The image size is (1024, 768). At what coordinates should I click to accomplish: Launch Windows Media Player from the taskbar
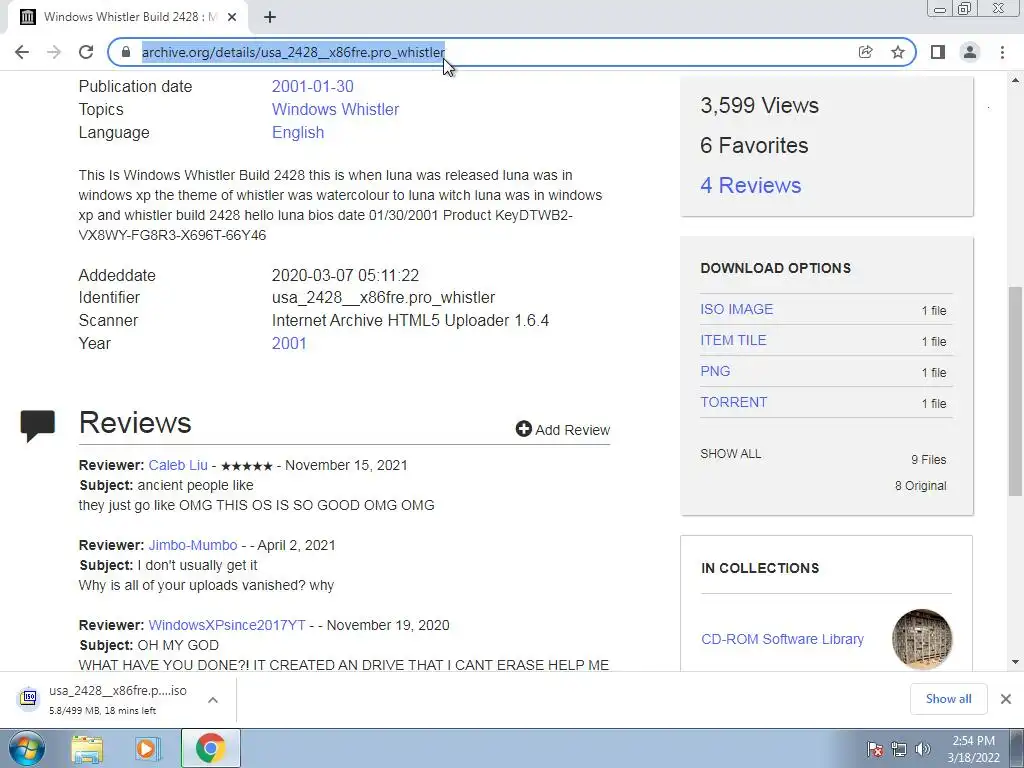coord(148,749)
